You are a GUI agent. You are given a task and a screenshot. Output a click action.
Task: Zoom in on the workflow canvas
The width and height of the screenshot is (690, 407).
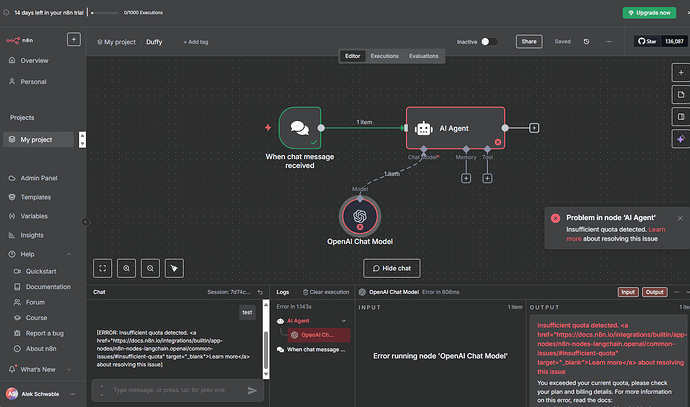click(x=127, y=268)
